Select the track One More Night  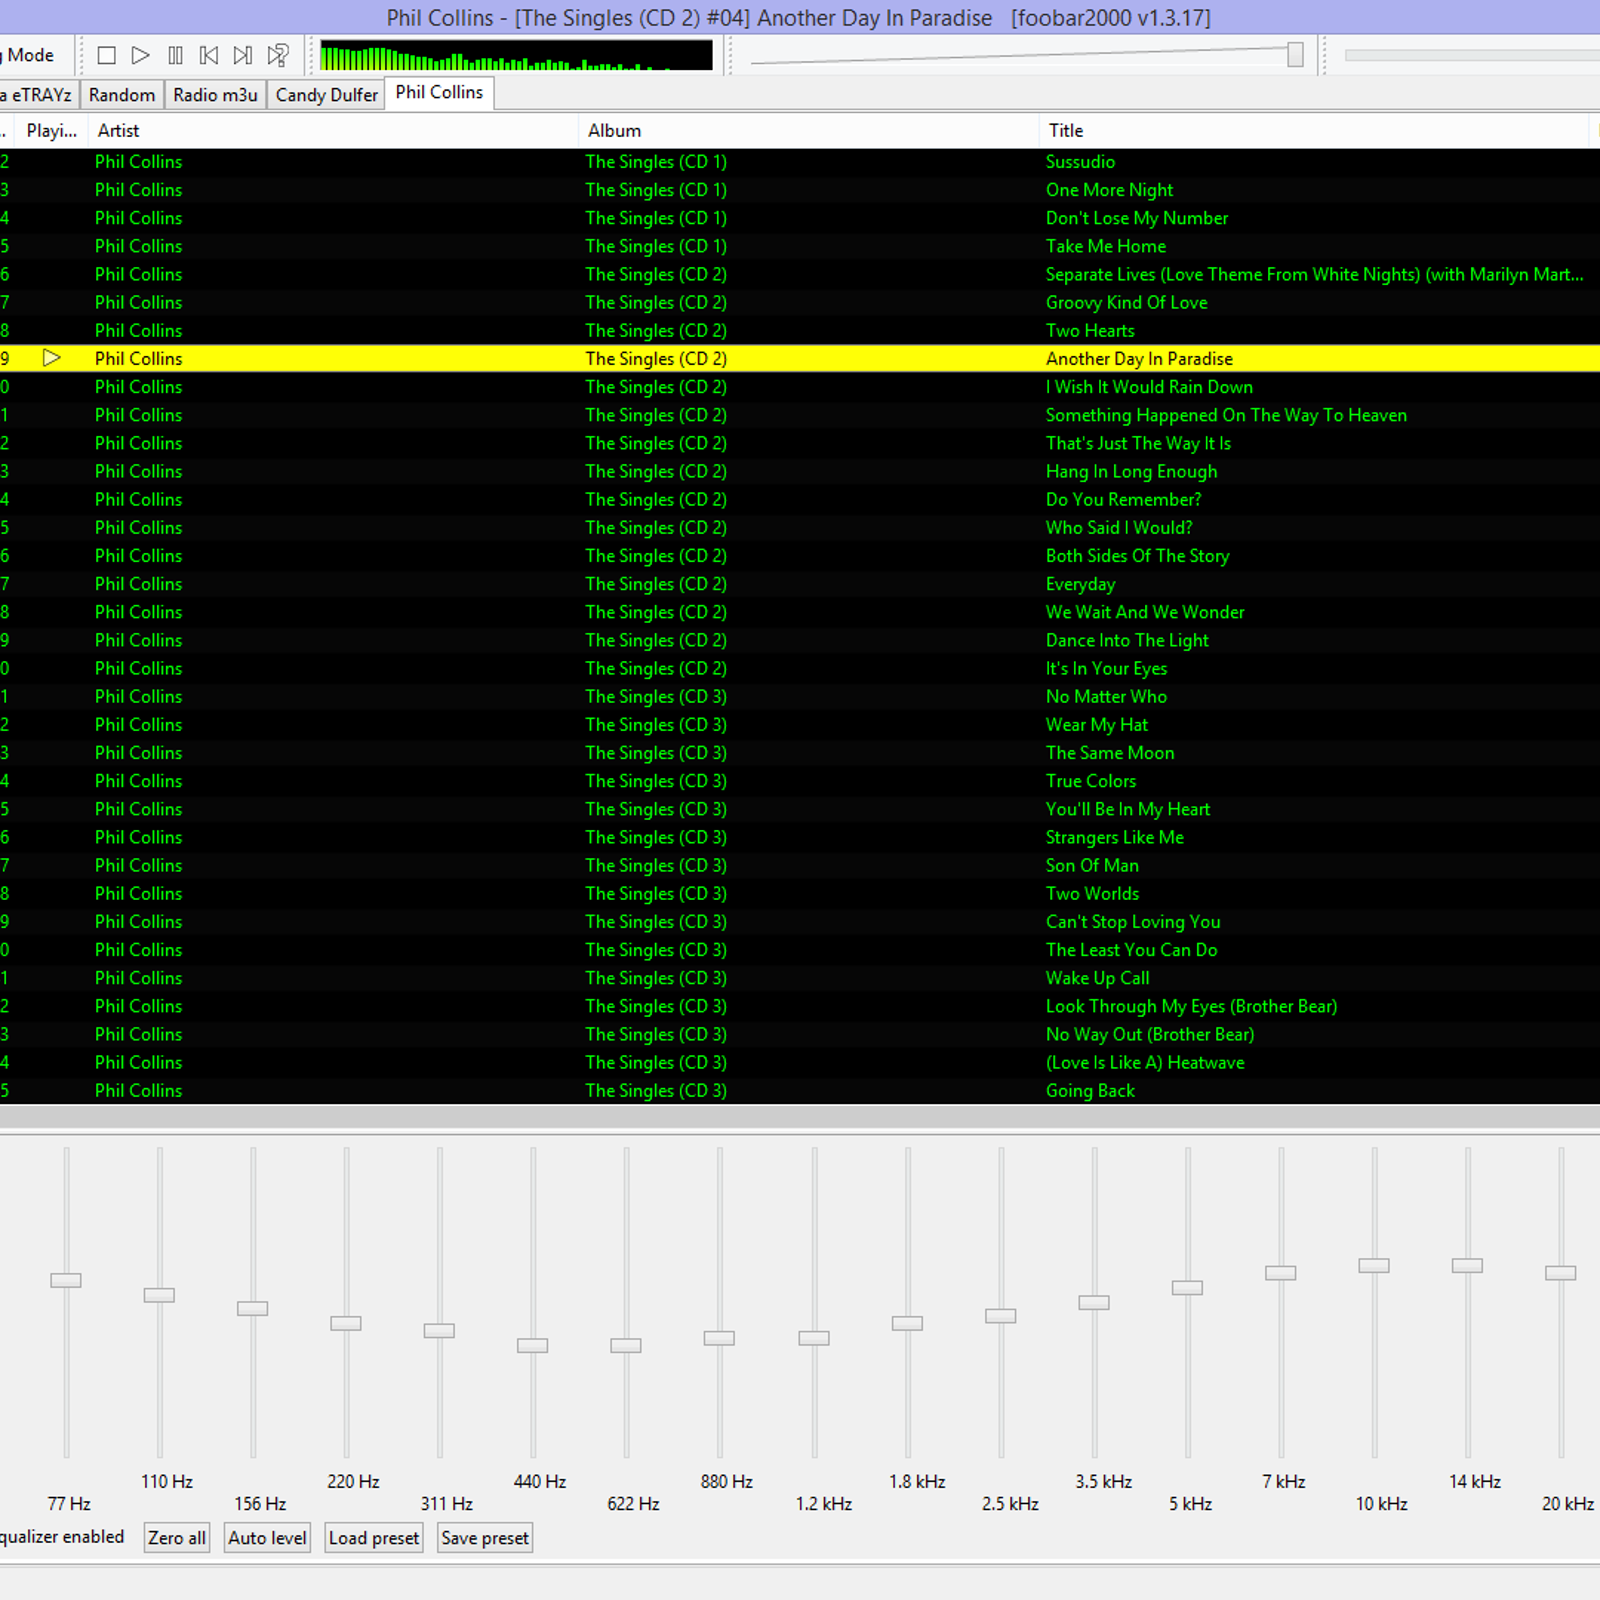click(800, 190)
